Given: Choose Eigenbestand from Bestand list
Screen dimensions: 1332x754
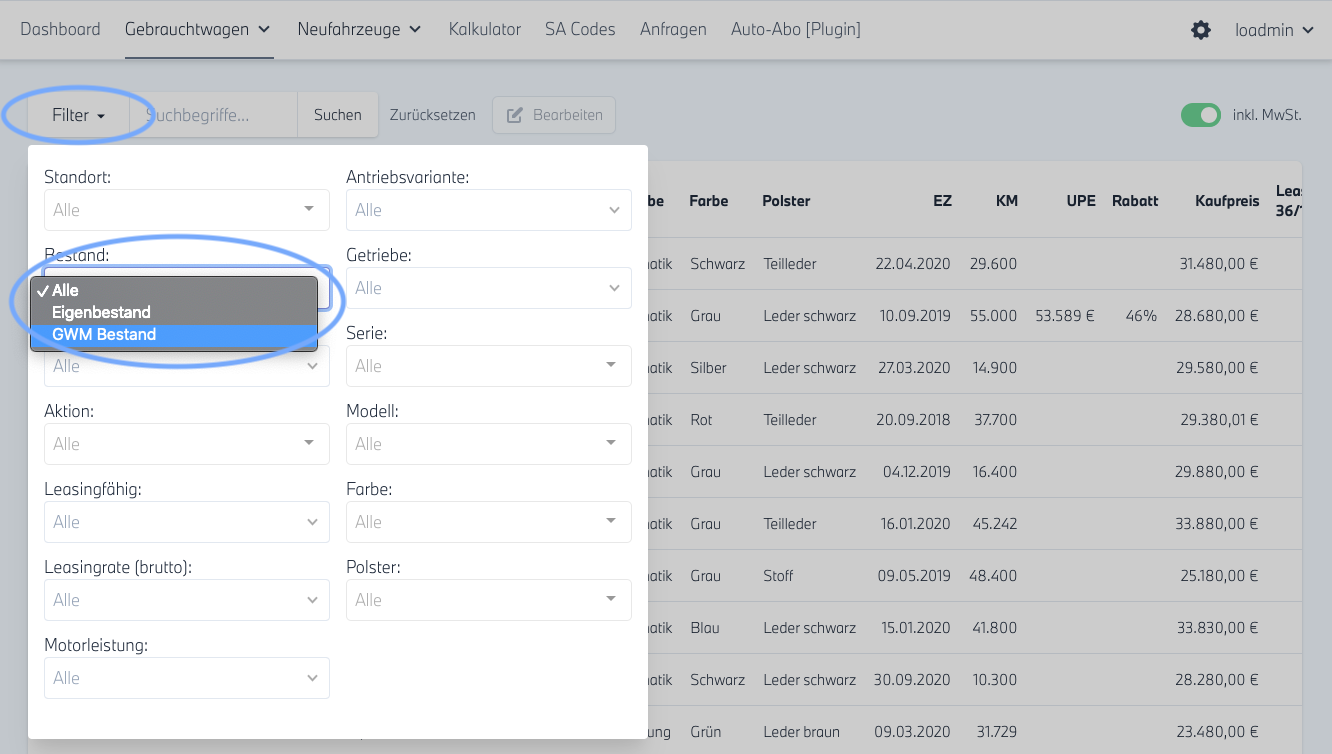Looking at the screenshot, I should (x=101, y=312).
